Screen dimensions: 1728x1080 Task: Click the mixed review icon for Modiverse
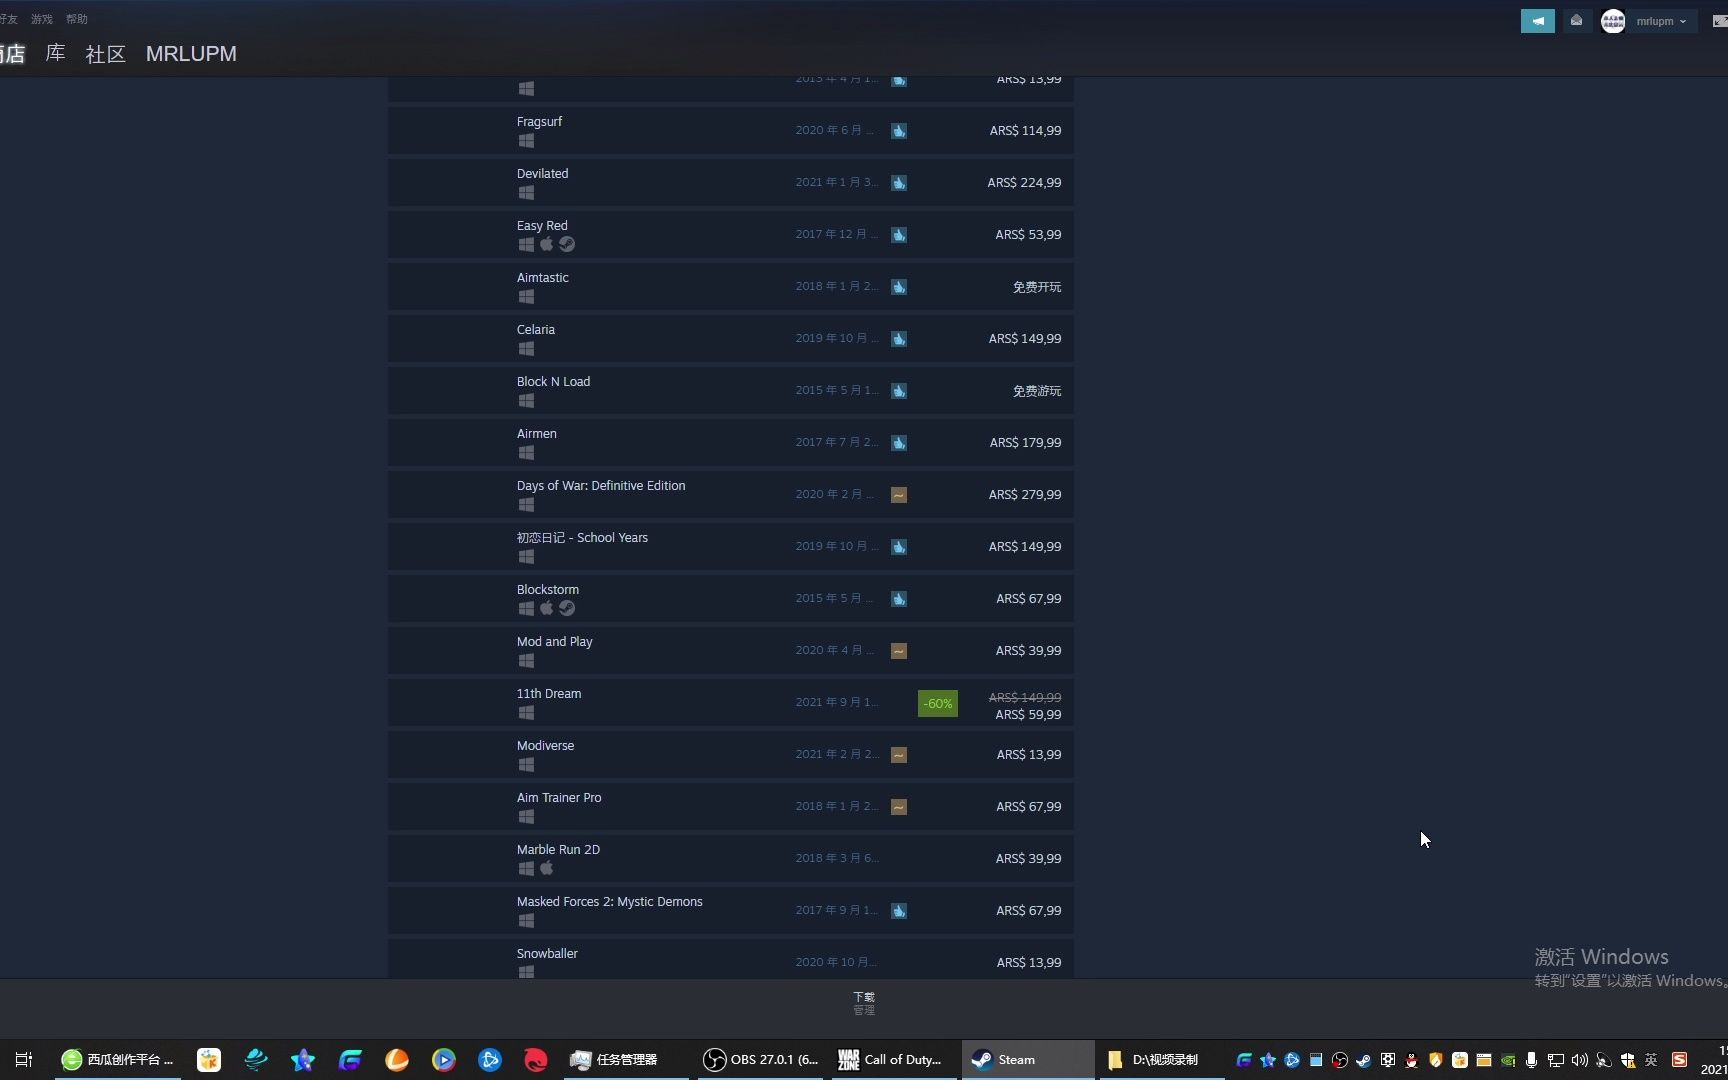point(899,755)
